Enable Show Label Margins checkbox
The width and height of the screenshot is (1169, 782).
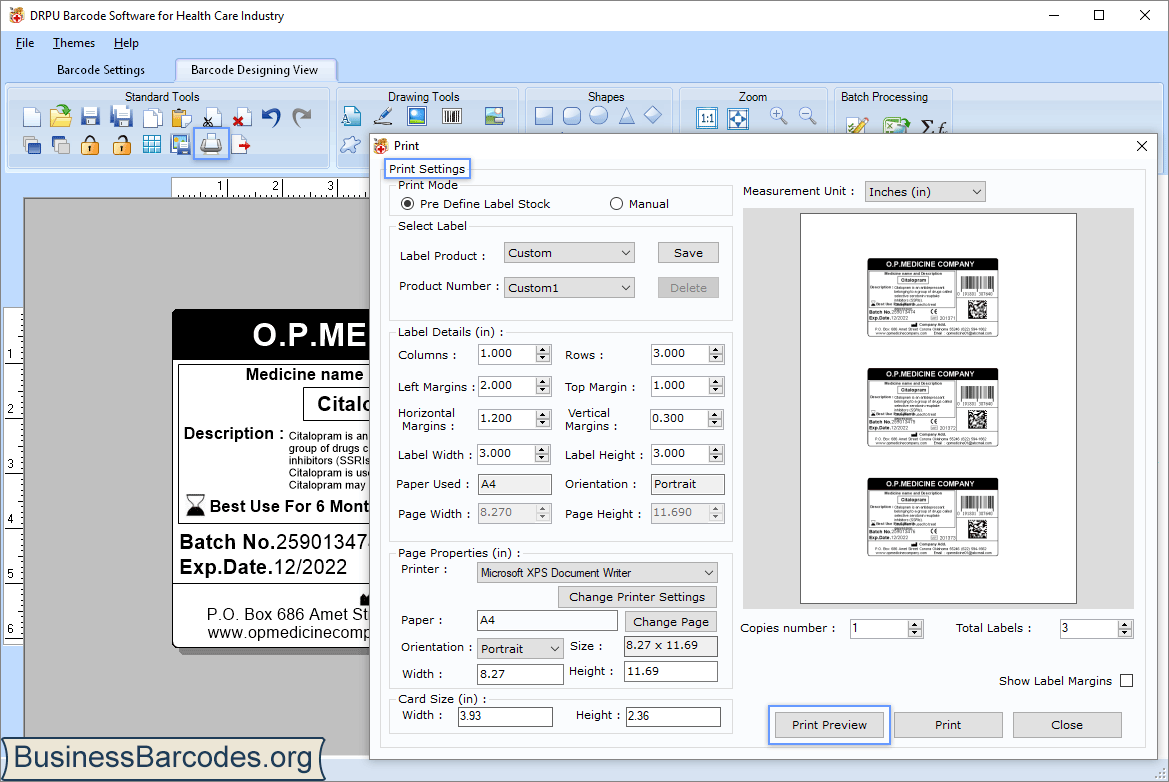[x=1127, y=681]
